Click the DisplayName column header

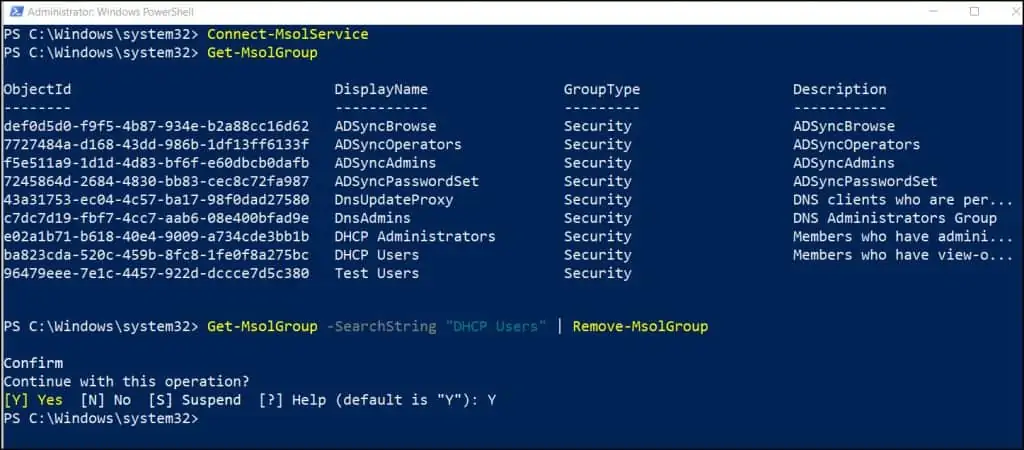(381, 89)
